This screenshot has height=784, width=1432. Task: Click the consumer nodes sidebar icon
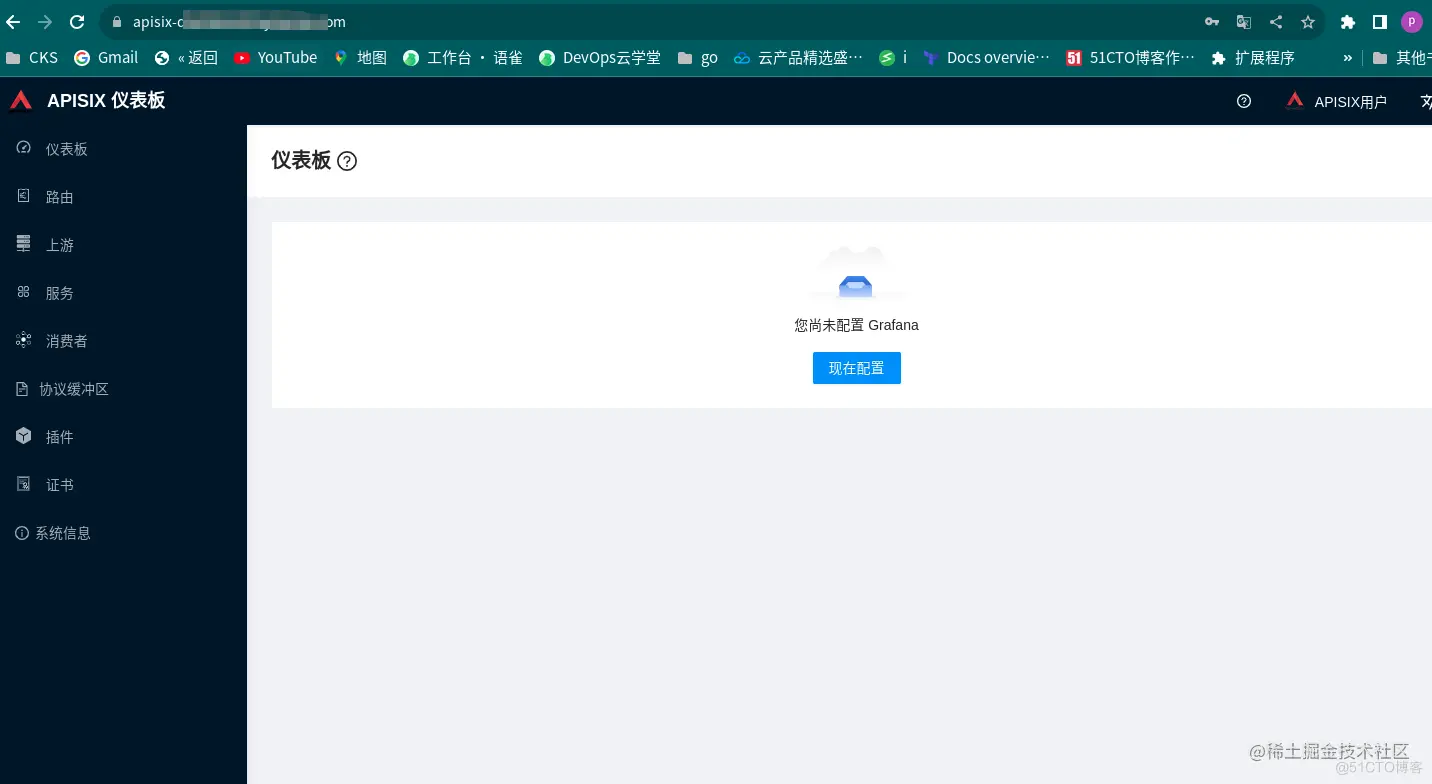[x=23, y=340]
